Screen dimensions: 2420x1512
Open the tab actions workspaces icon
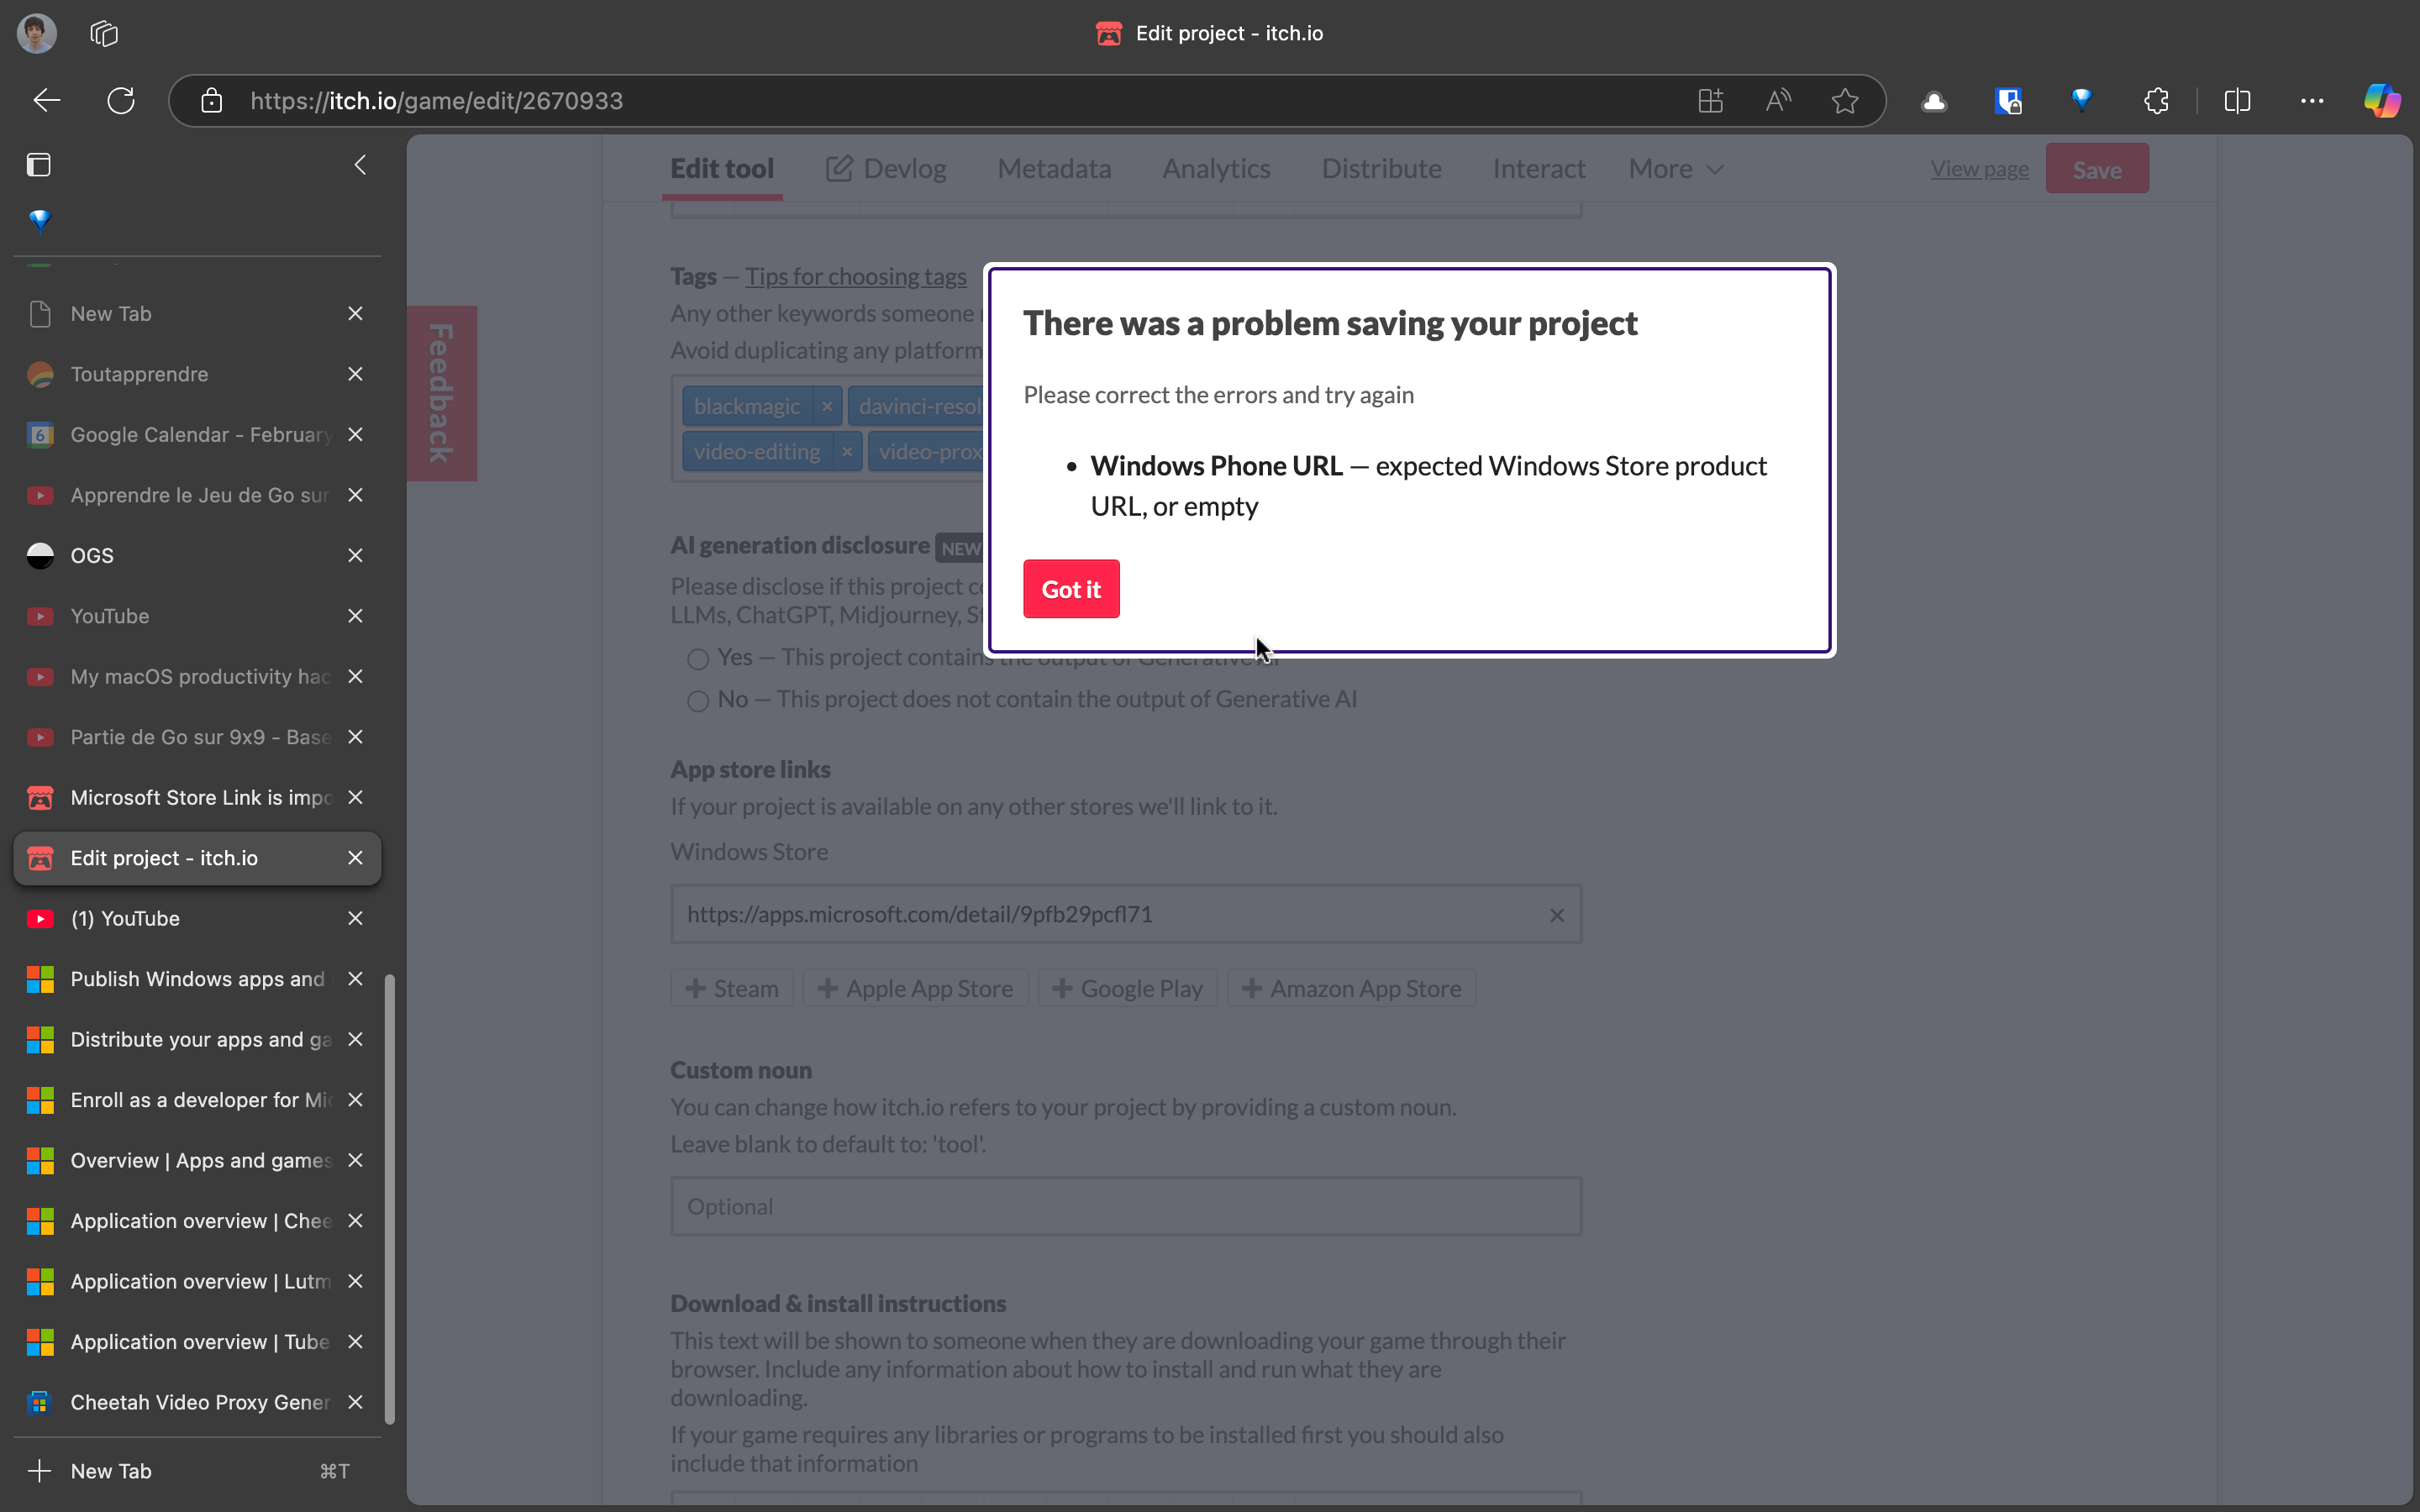coord(104,33)
